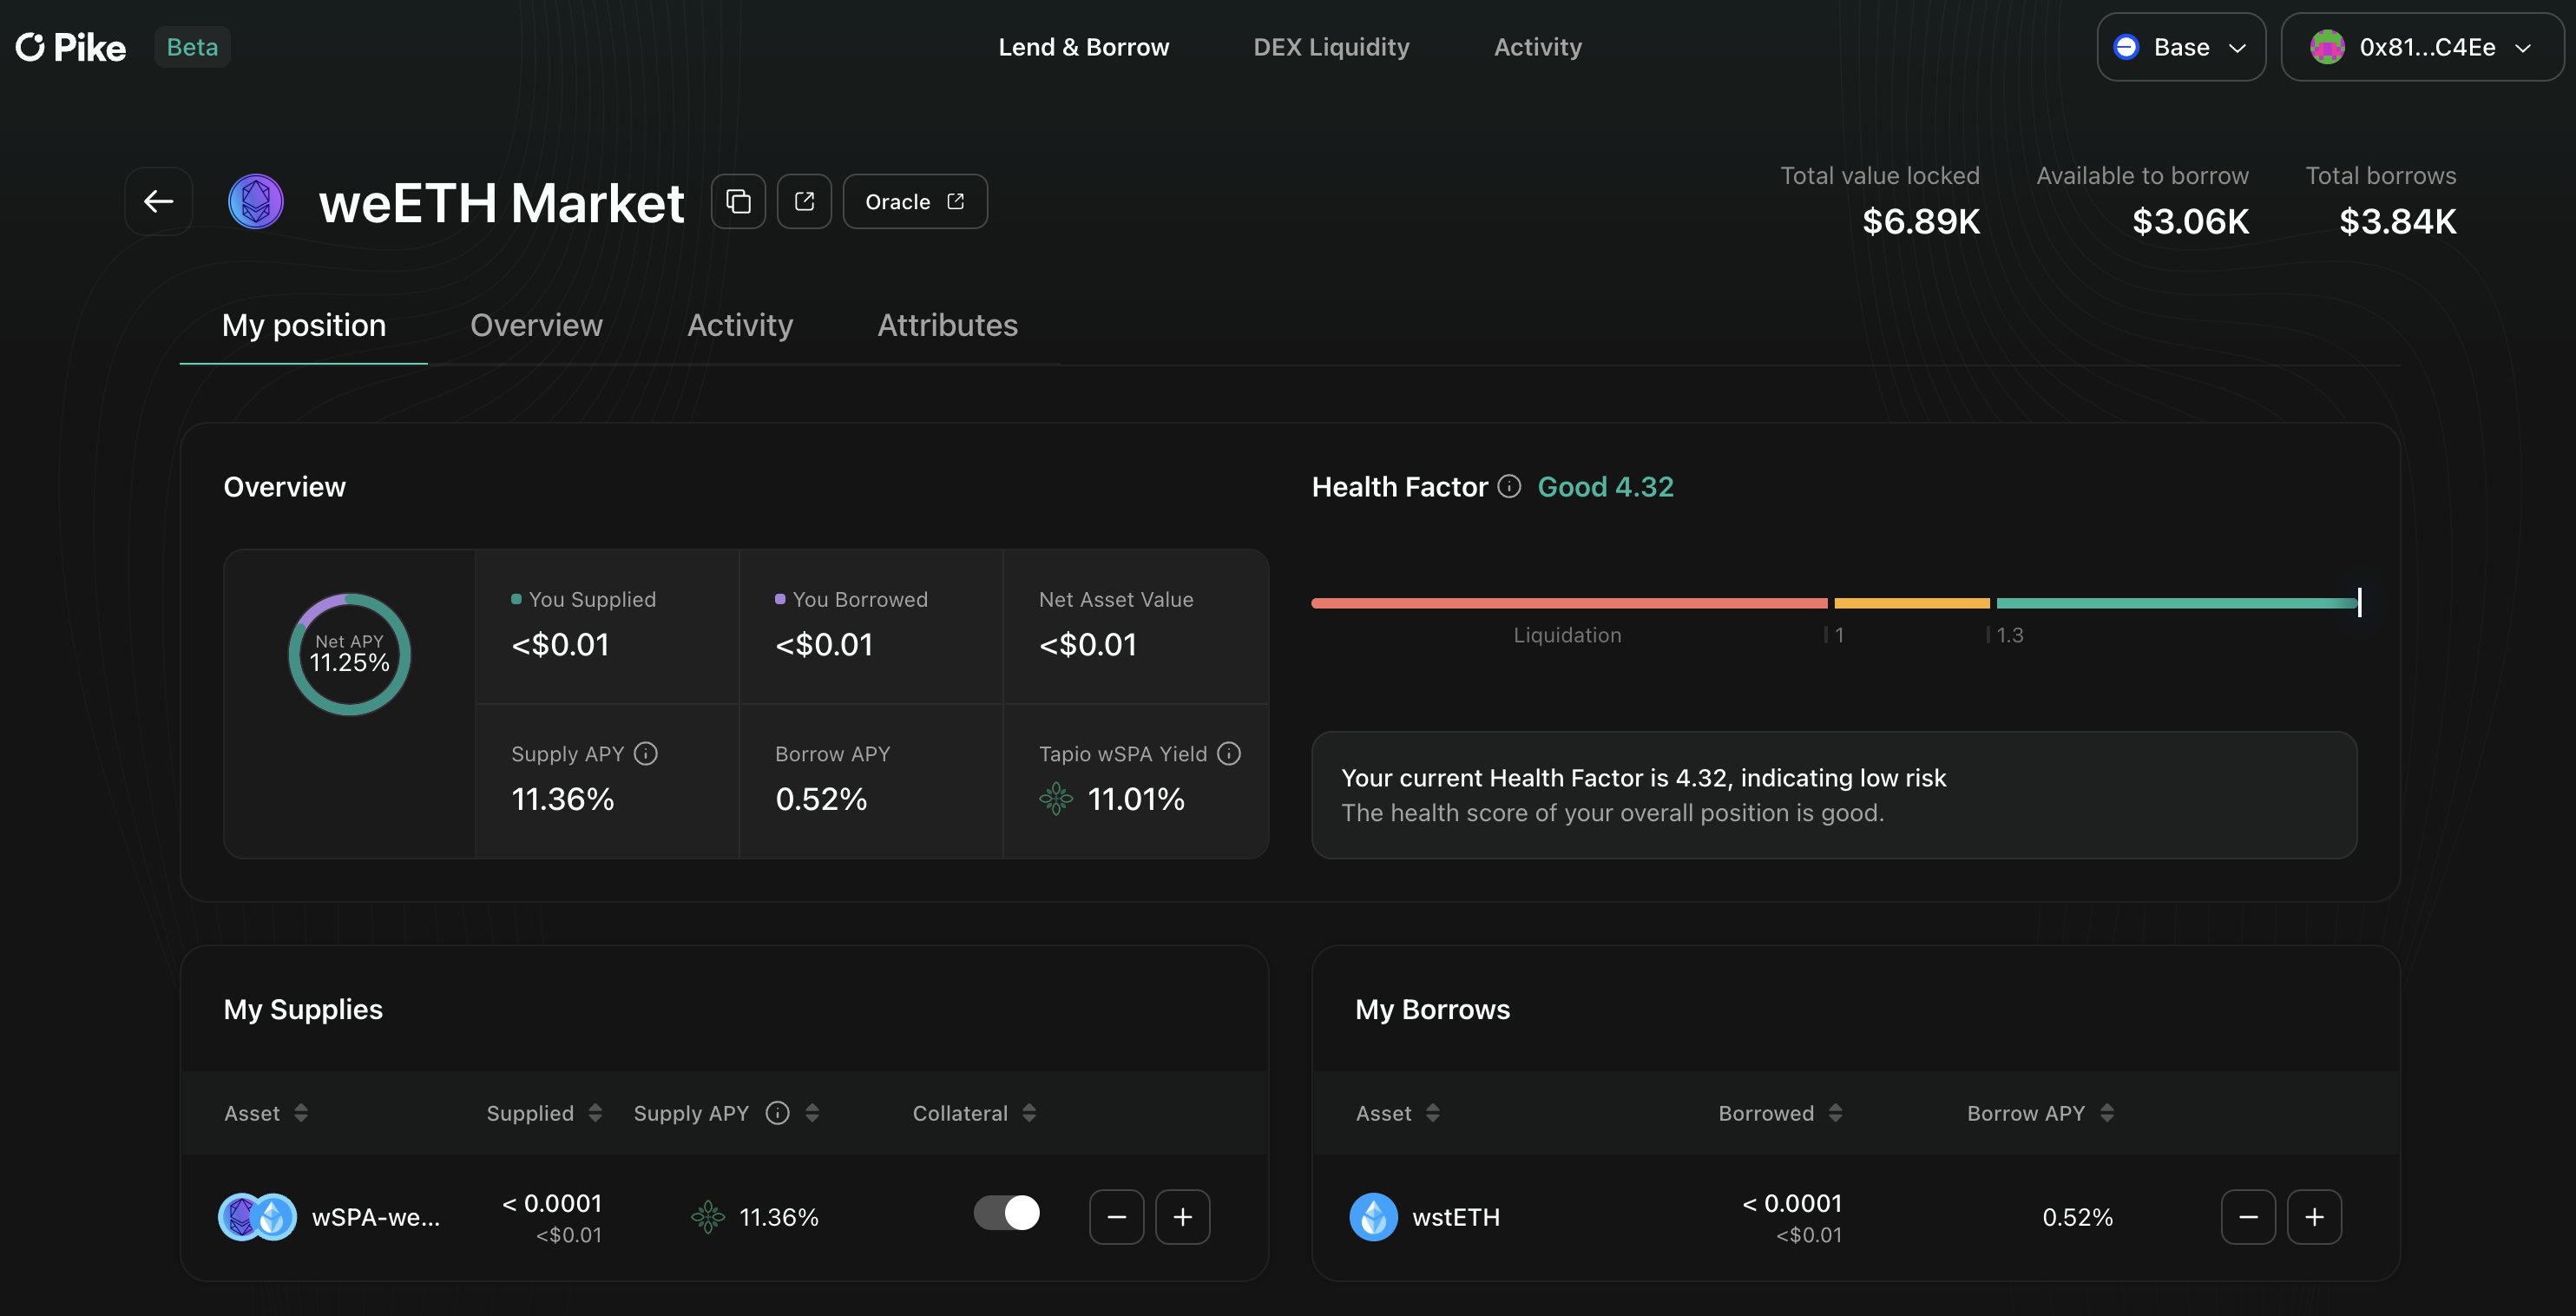Image resolution: width=2576 pixels, height=1316 pixels.
Task: Toggle collateral switch for wSPA-we asset
Action: tap(1006, 1213)
